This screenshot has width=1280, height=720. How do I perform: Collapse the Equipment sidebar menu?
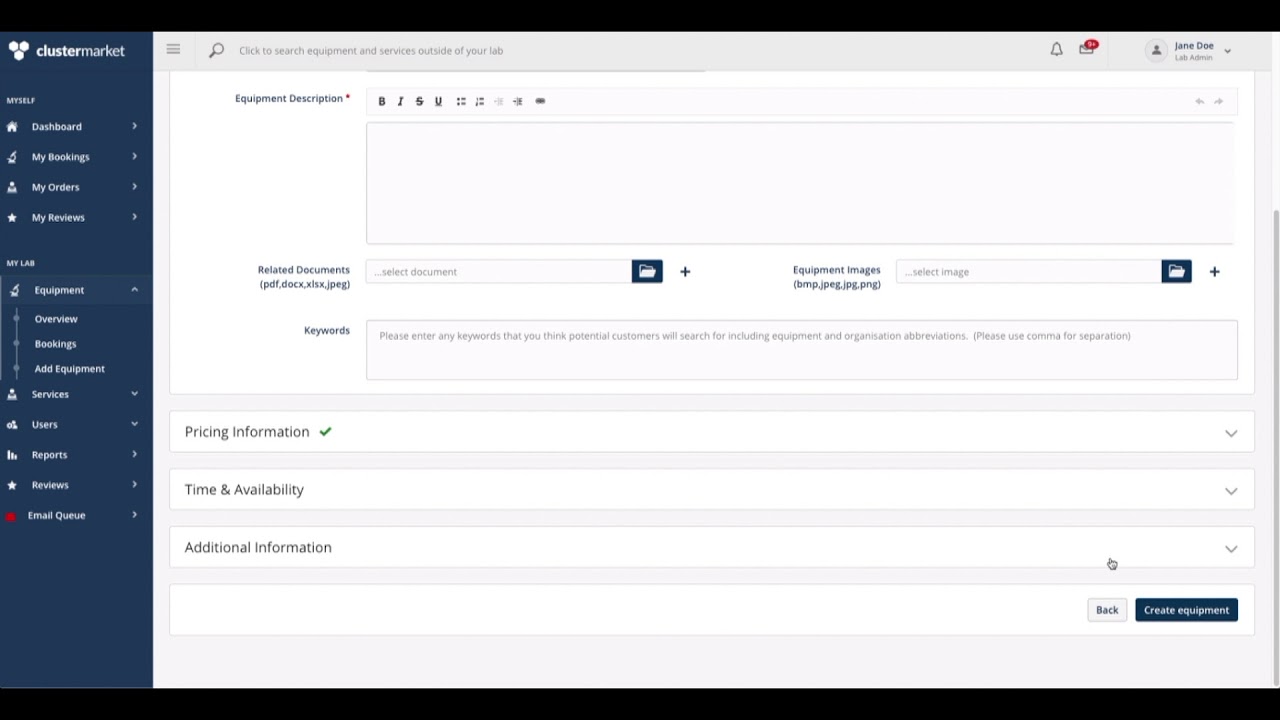(x=76, y=290)
